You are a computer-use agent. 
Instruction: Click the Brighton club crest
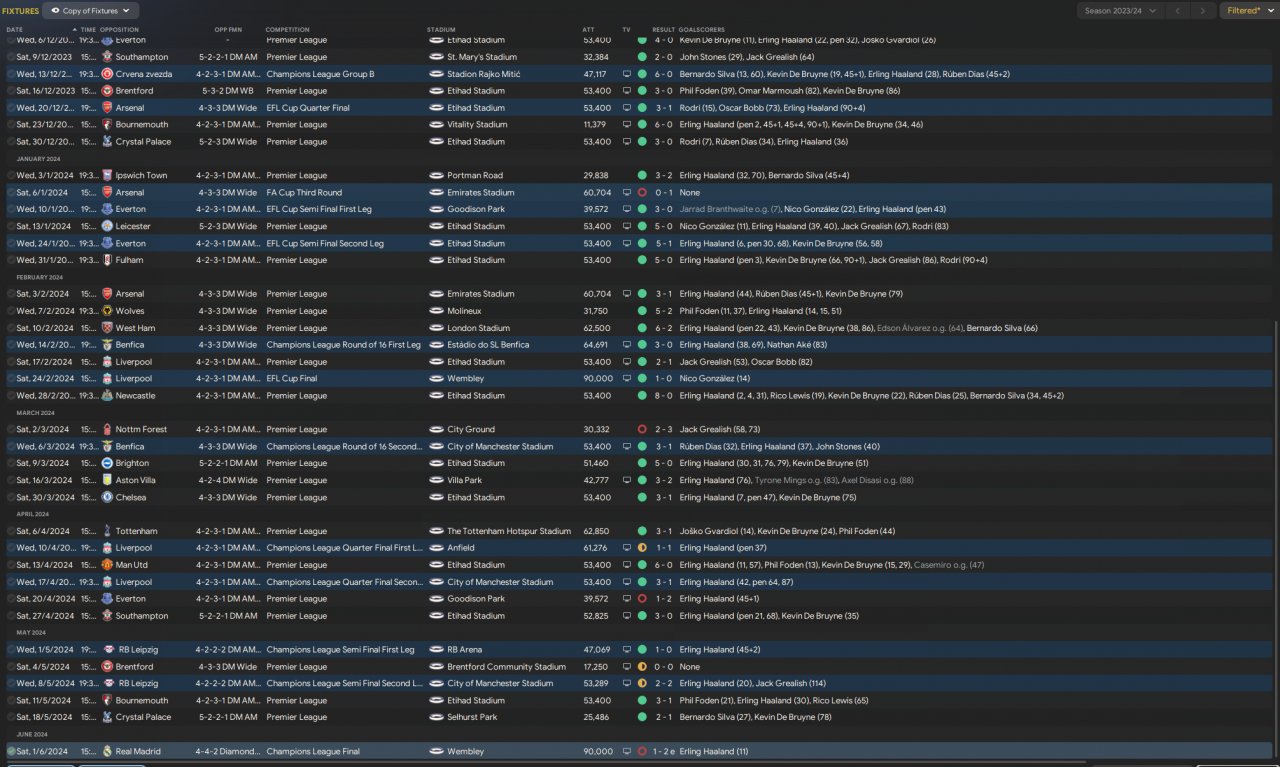107,463
